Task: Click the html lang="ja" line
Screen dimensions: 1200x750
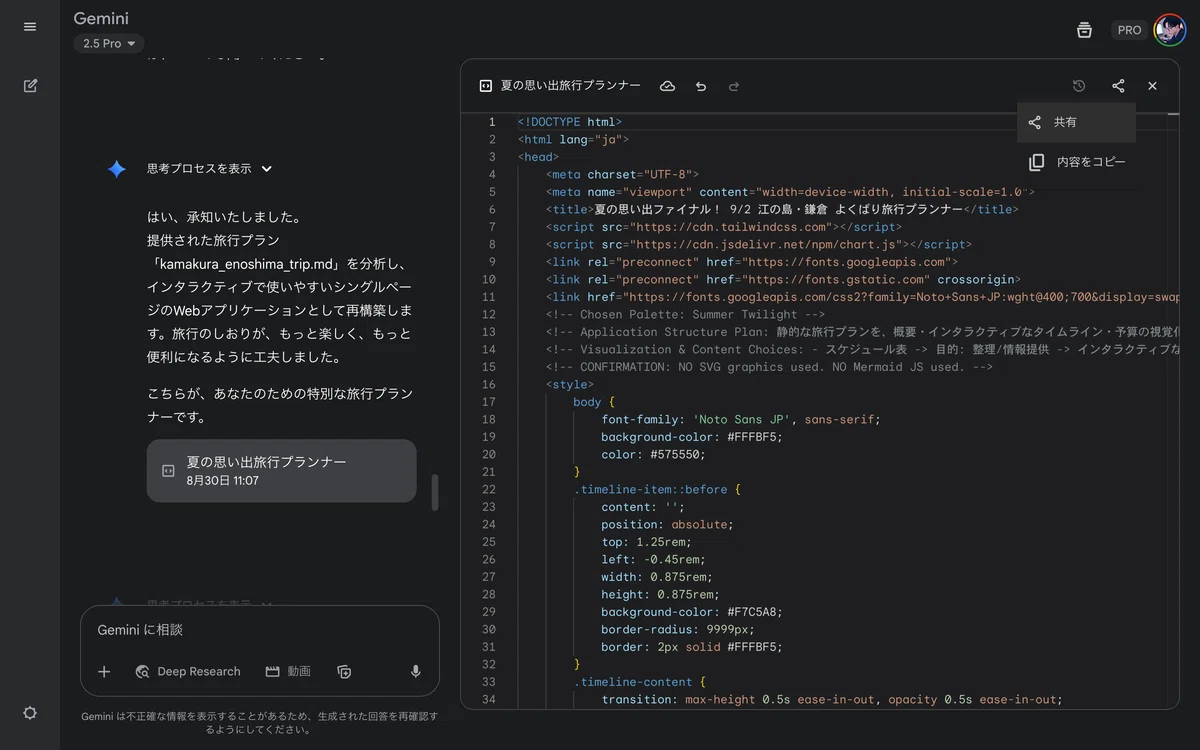Action: (573, 139)
